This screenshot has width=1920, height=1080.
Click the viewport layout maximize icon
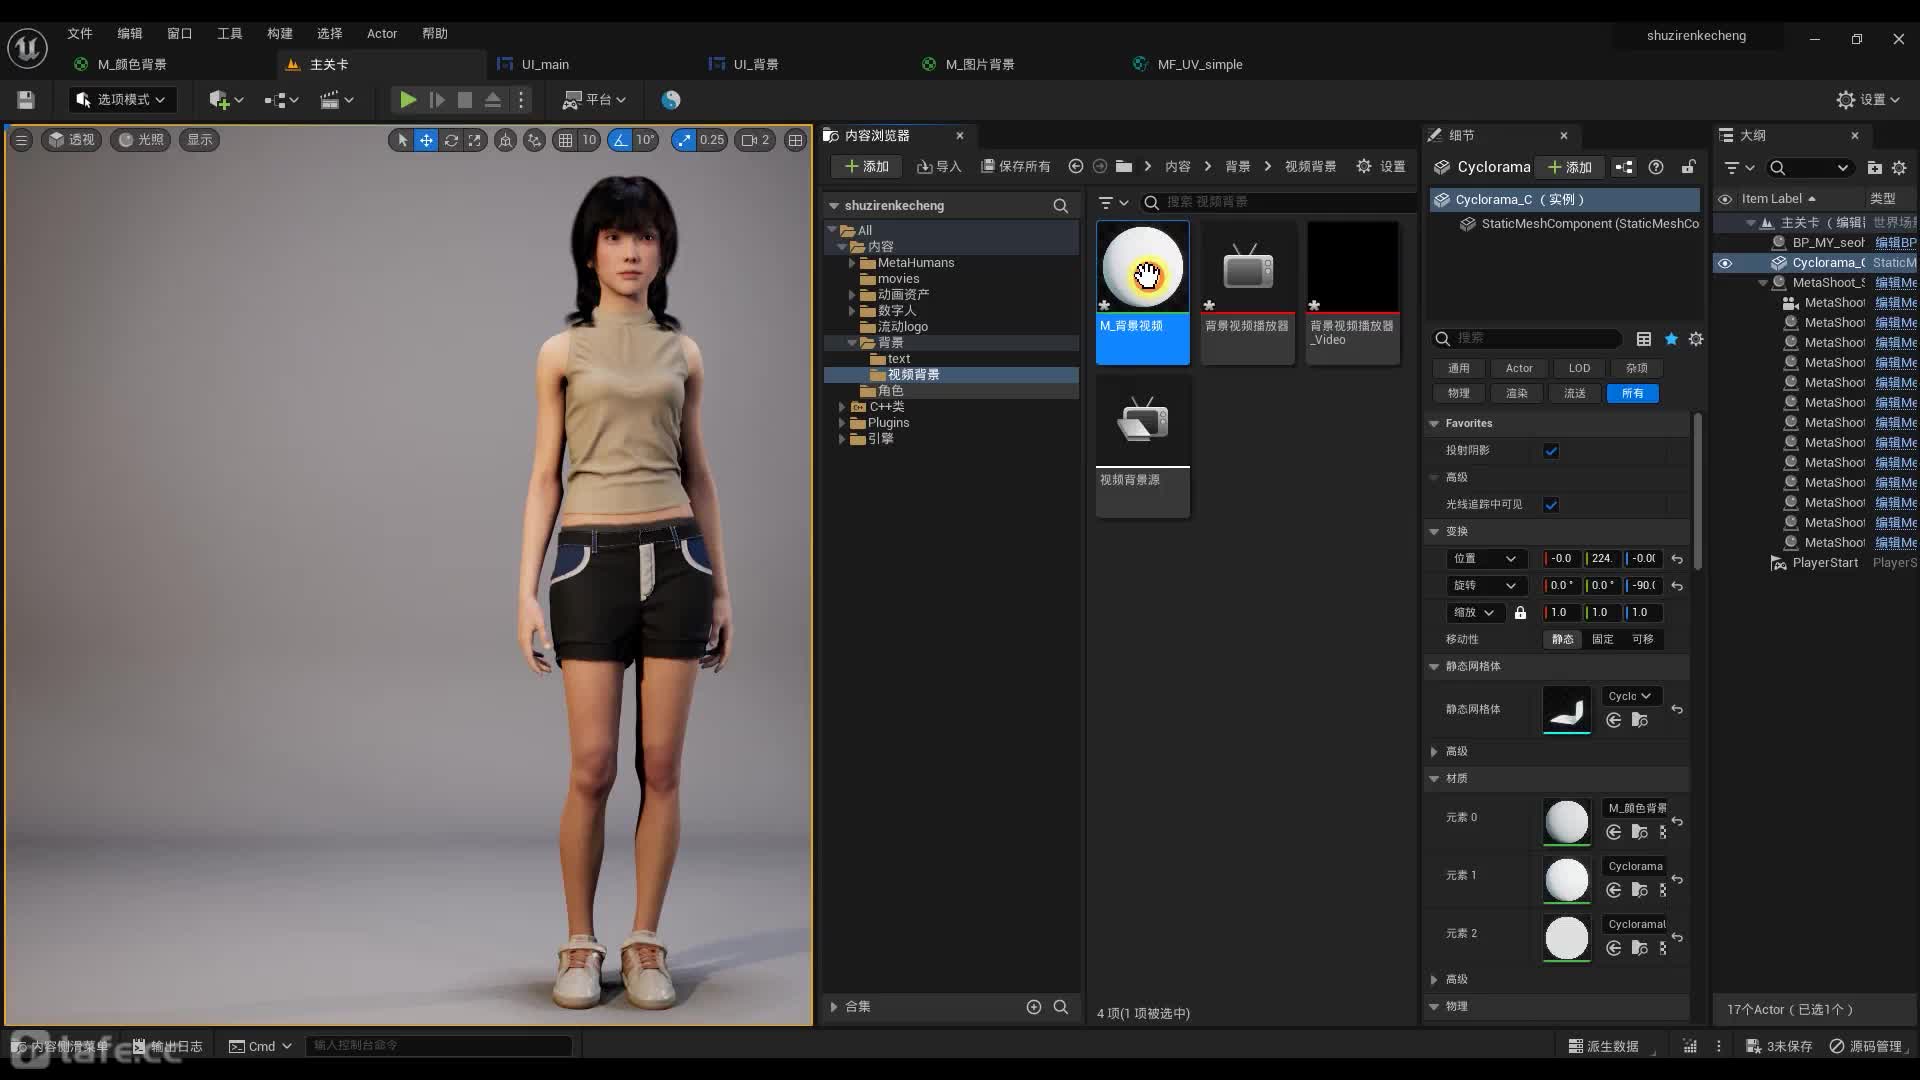(x=795, y=140)
